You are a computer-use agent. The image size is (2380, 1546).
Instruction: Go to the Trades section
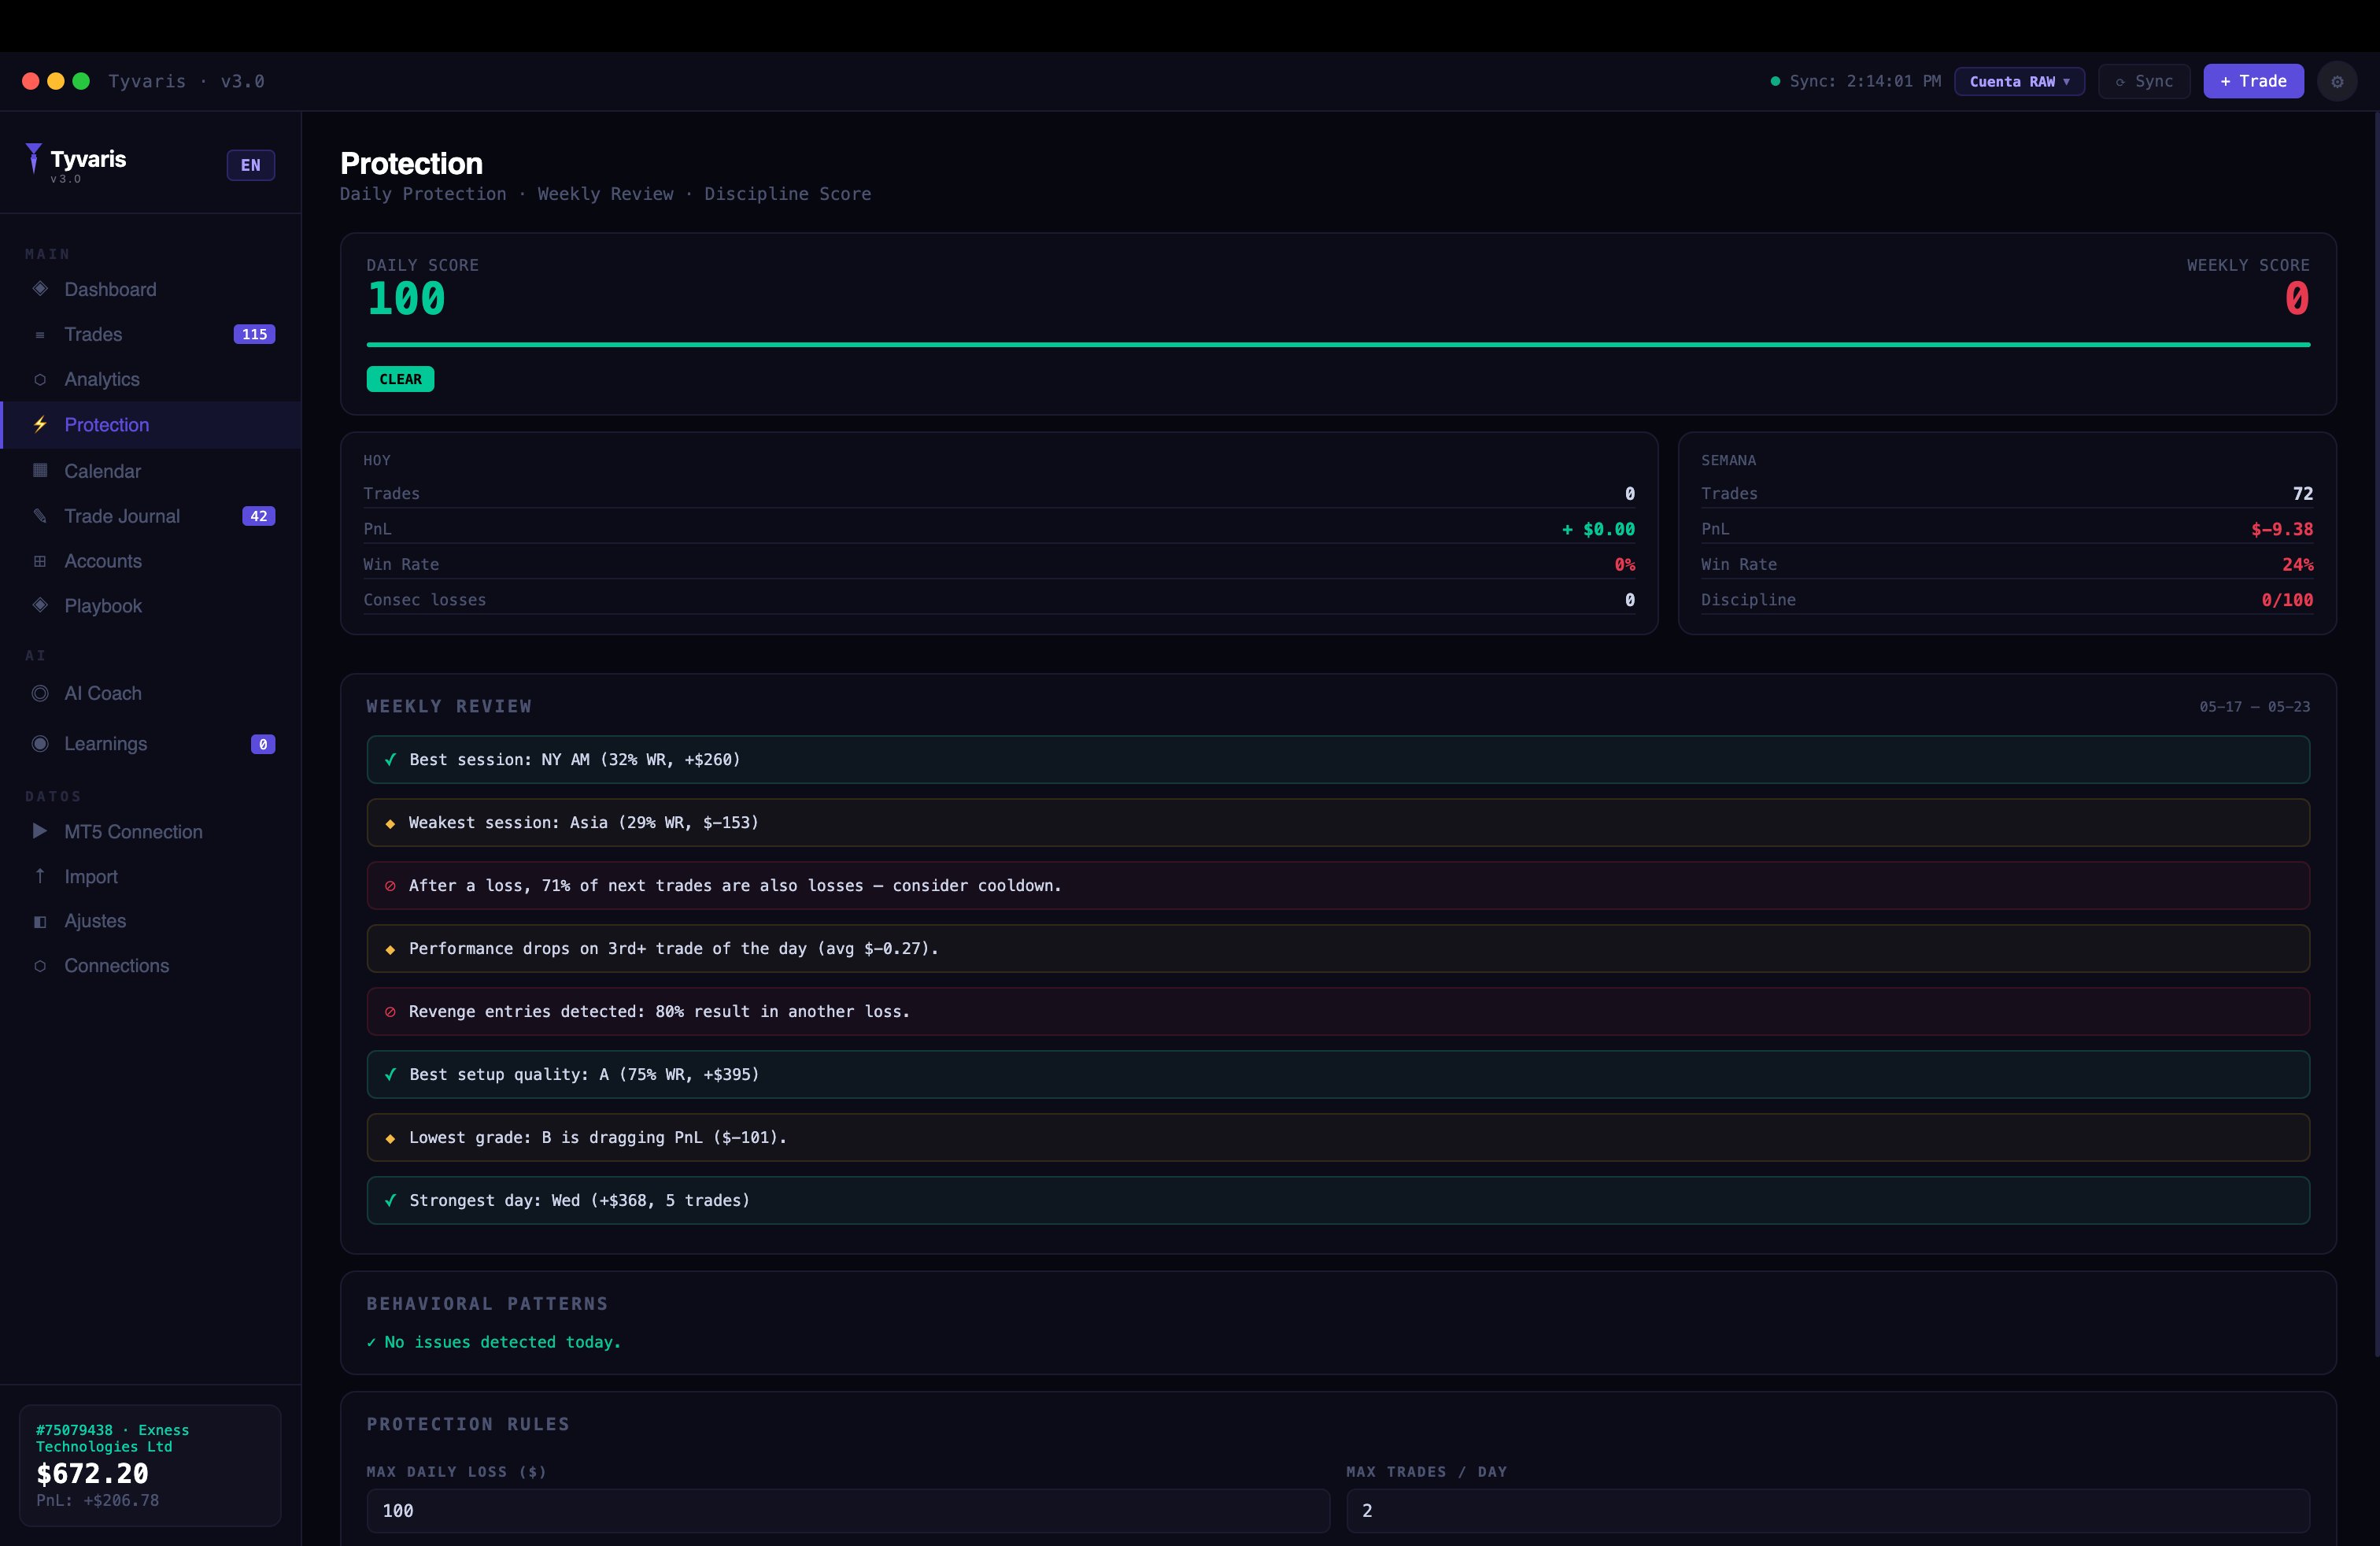click(x=150, y=334)
